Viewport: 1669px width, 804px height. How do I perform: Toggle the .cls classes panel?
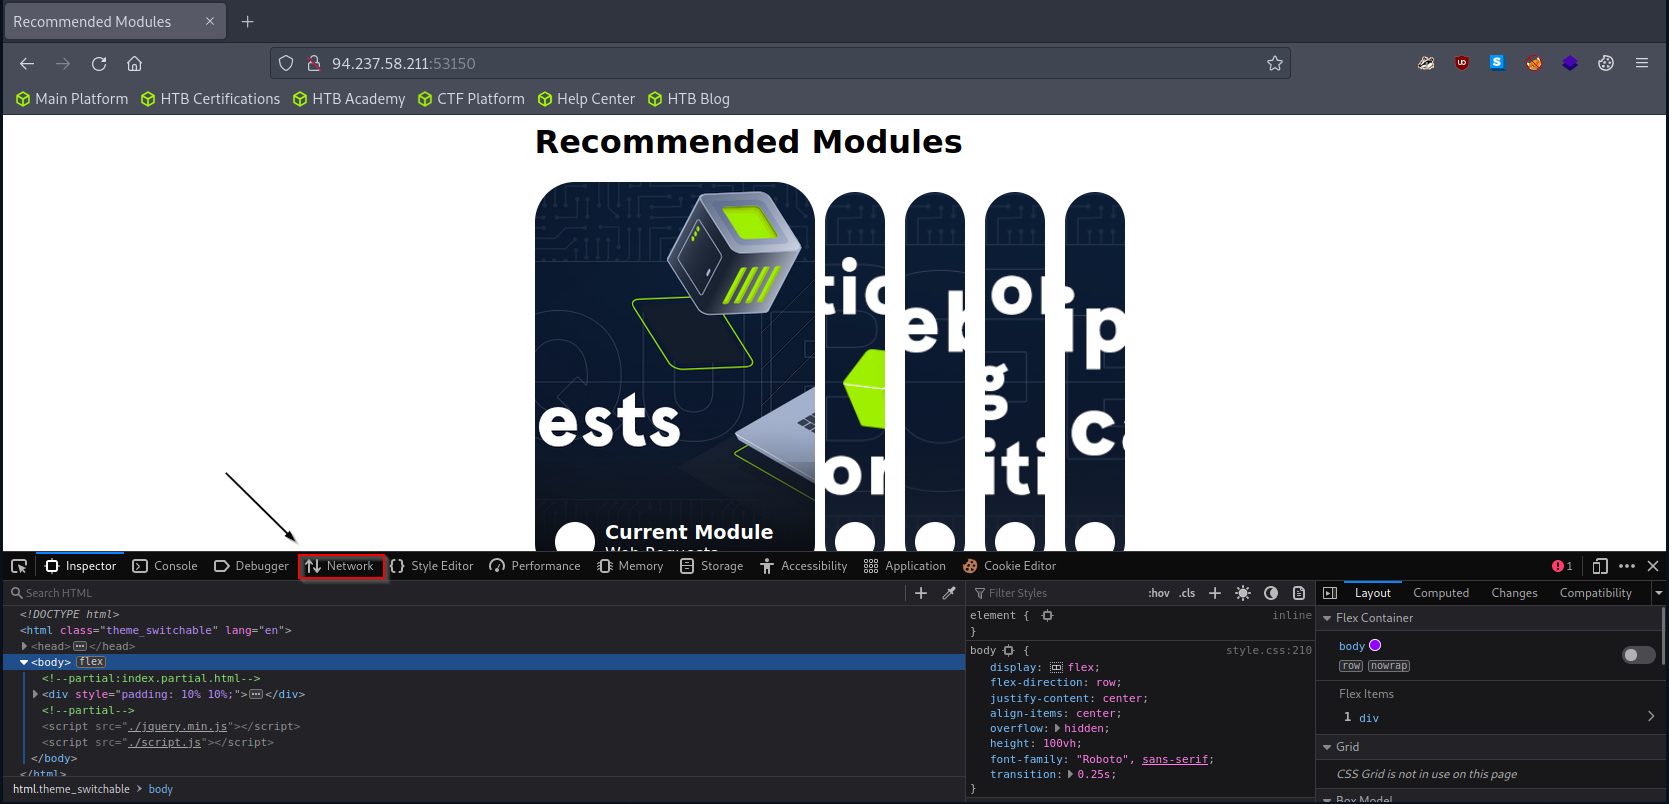(x=1187, y=593)
